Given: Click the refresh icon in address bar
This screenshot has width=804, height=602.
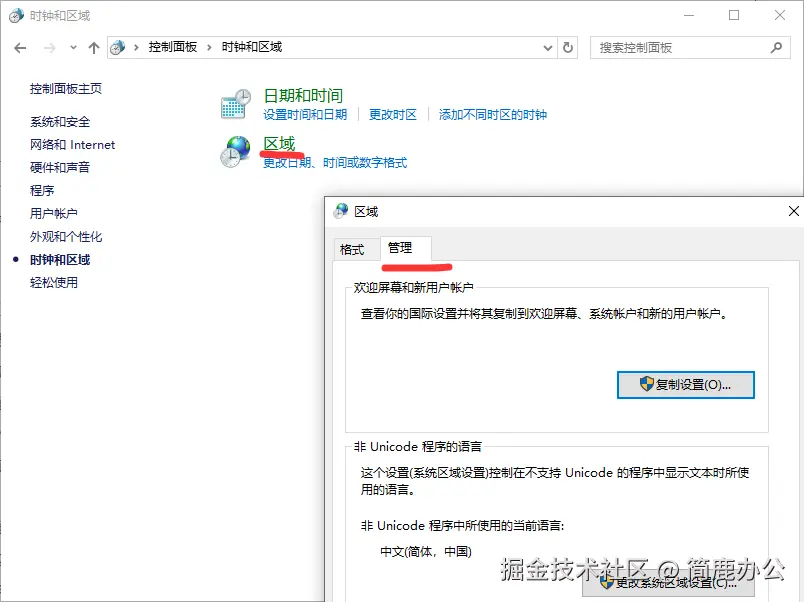Looking at the screenshot, I should point(567,46).
